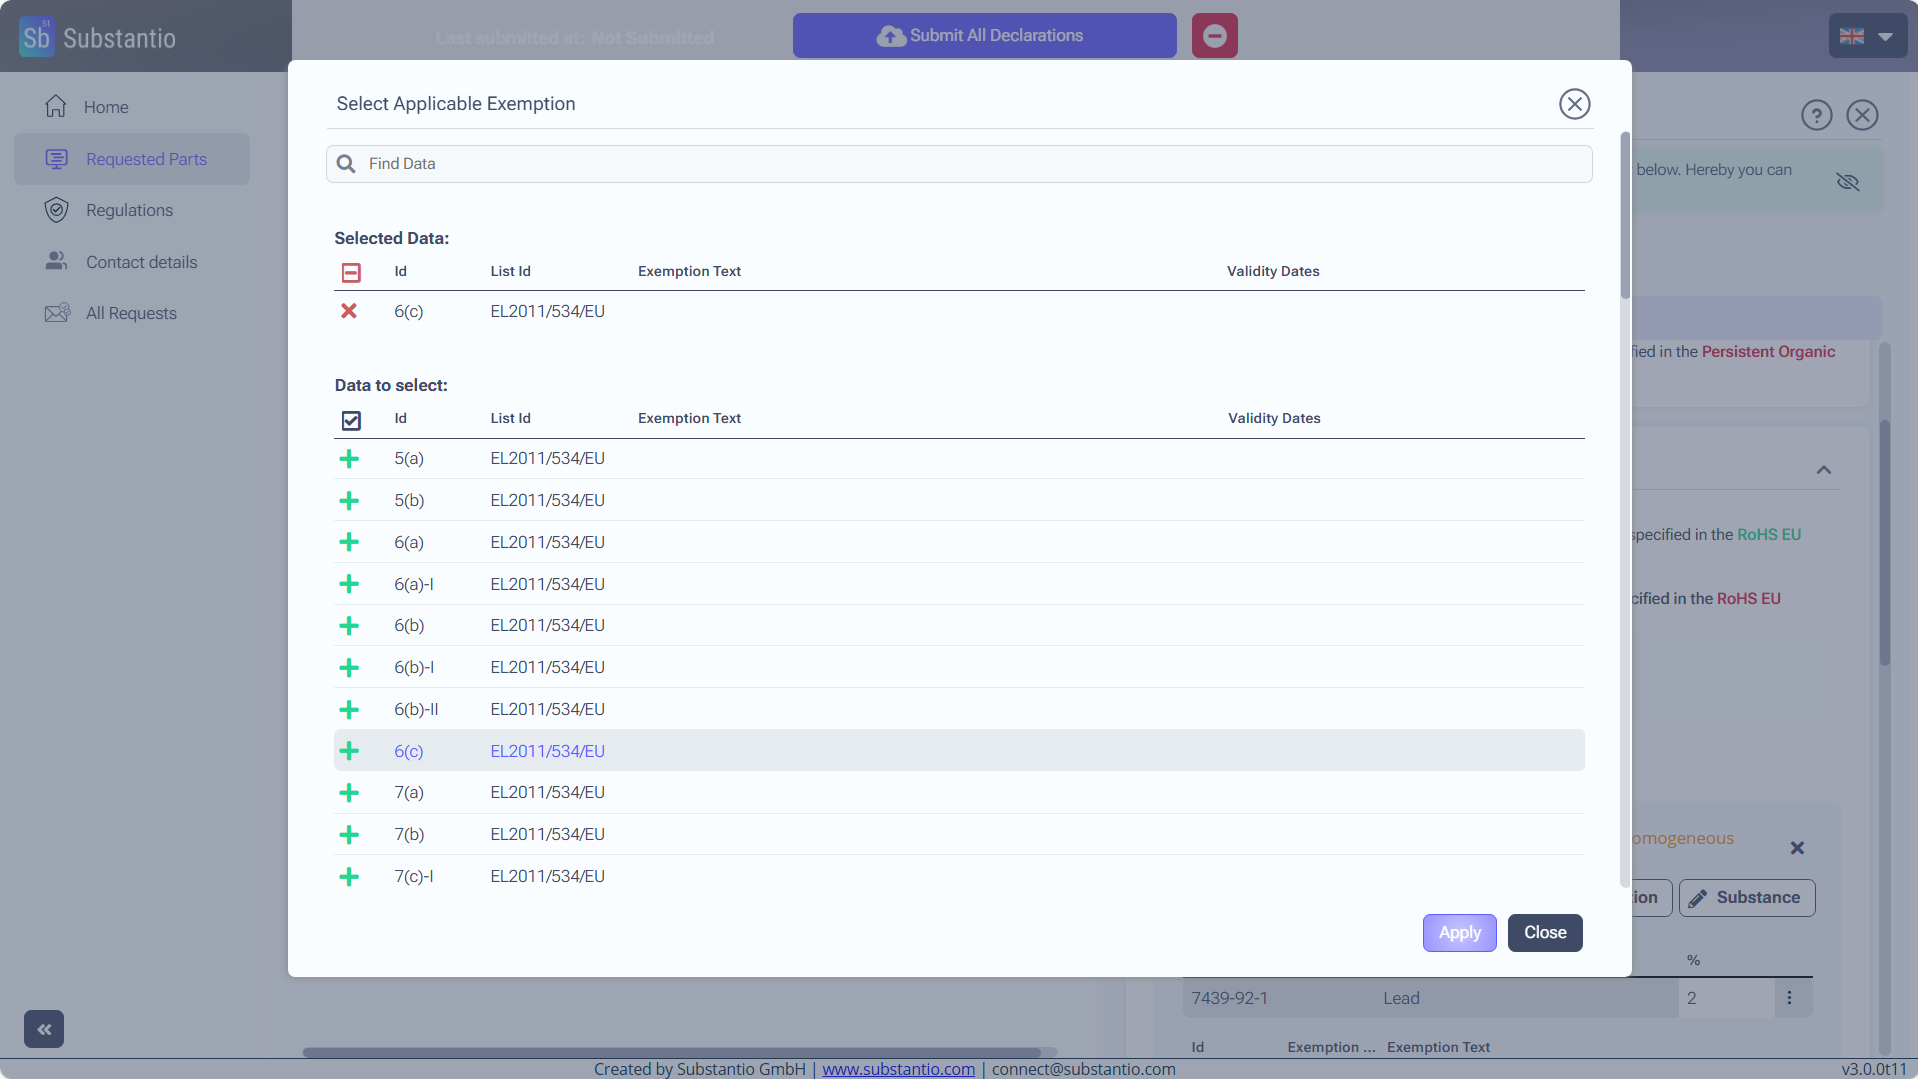Click the help question mark icon
This screenshot has height=1079, width=1918.
1816,116
